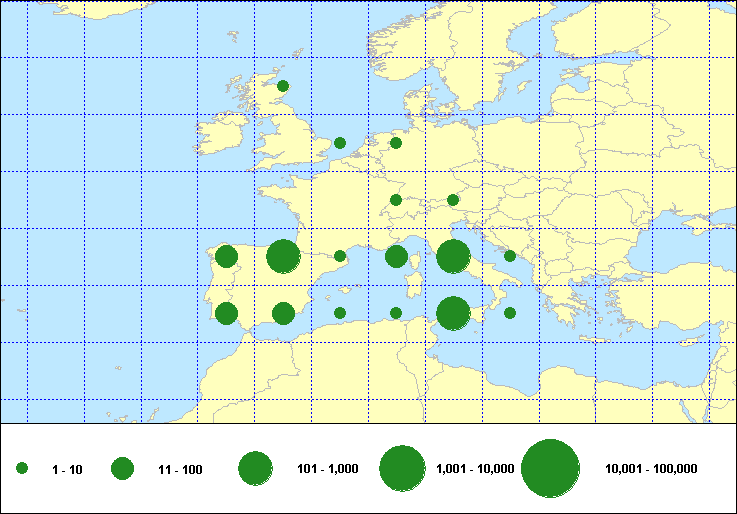Select the small dot off eastern England
The height and width of the screenshot is (514, 737).
[340, 143]
